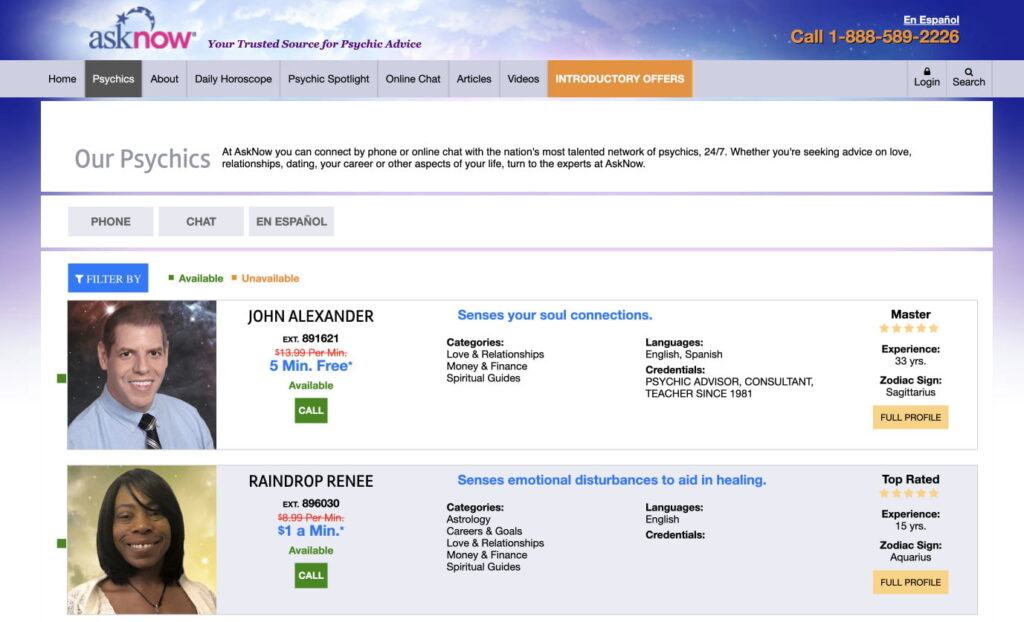1024x622 pixels.
Task: Click 'EXT. 896030' extension text
Action: pyautogui.click(x=311, y=504)
